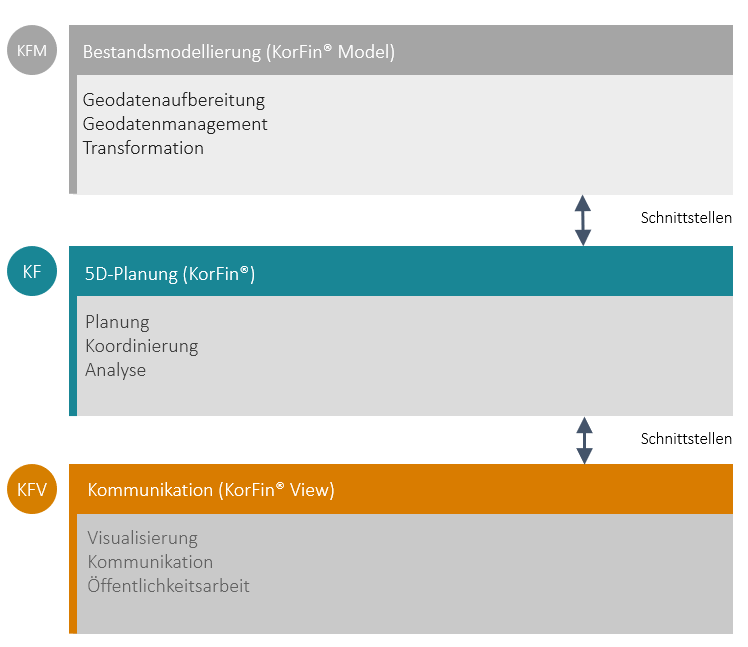Click the lower Schnittstellen label
Image resolution: width=748 pixels, height=647 pixels.
(x=686, y=439)
